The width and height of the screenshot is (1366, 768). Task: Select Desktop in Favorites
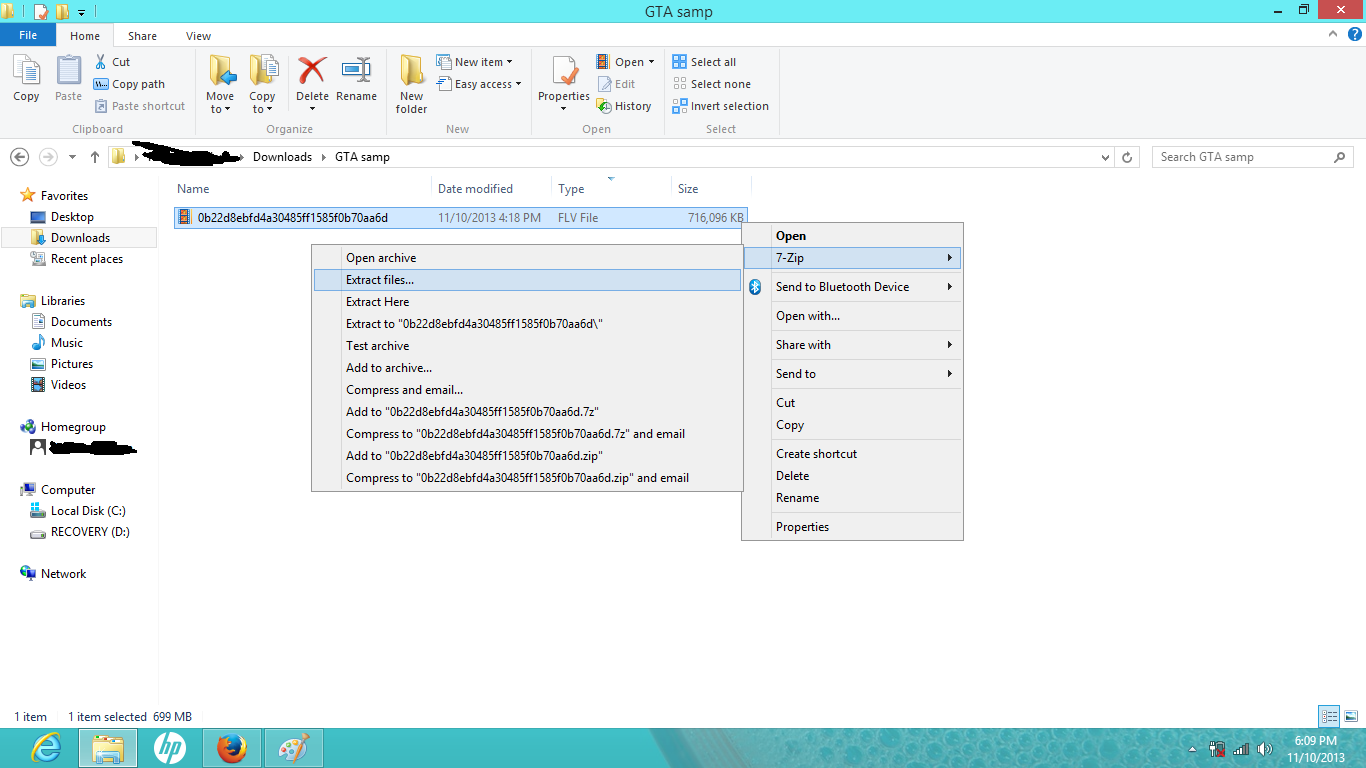(x=72, y=217)
